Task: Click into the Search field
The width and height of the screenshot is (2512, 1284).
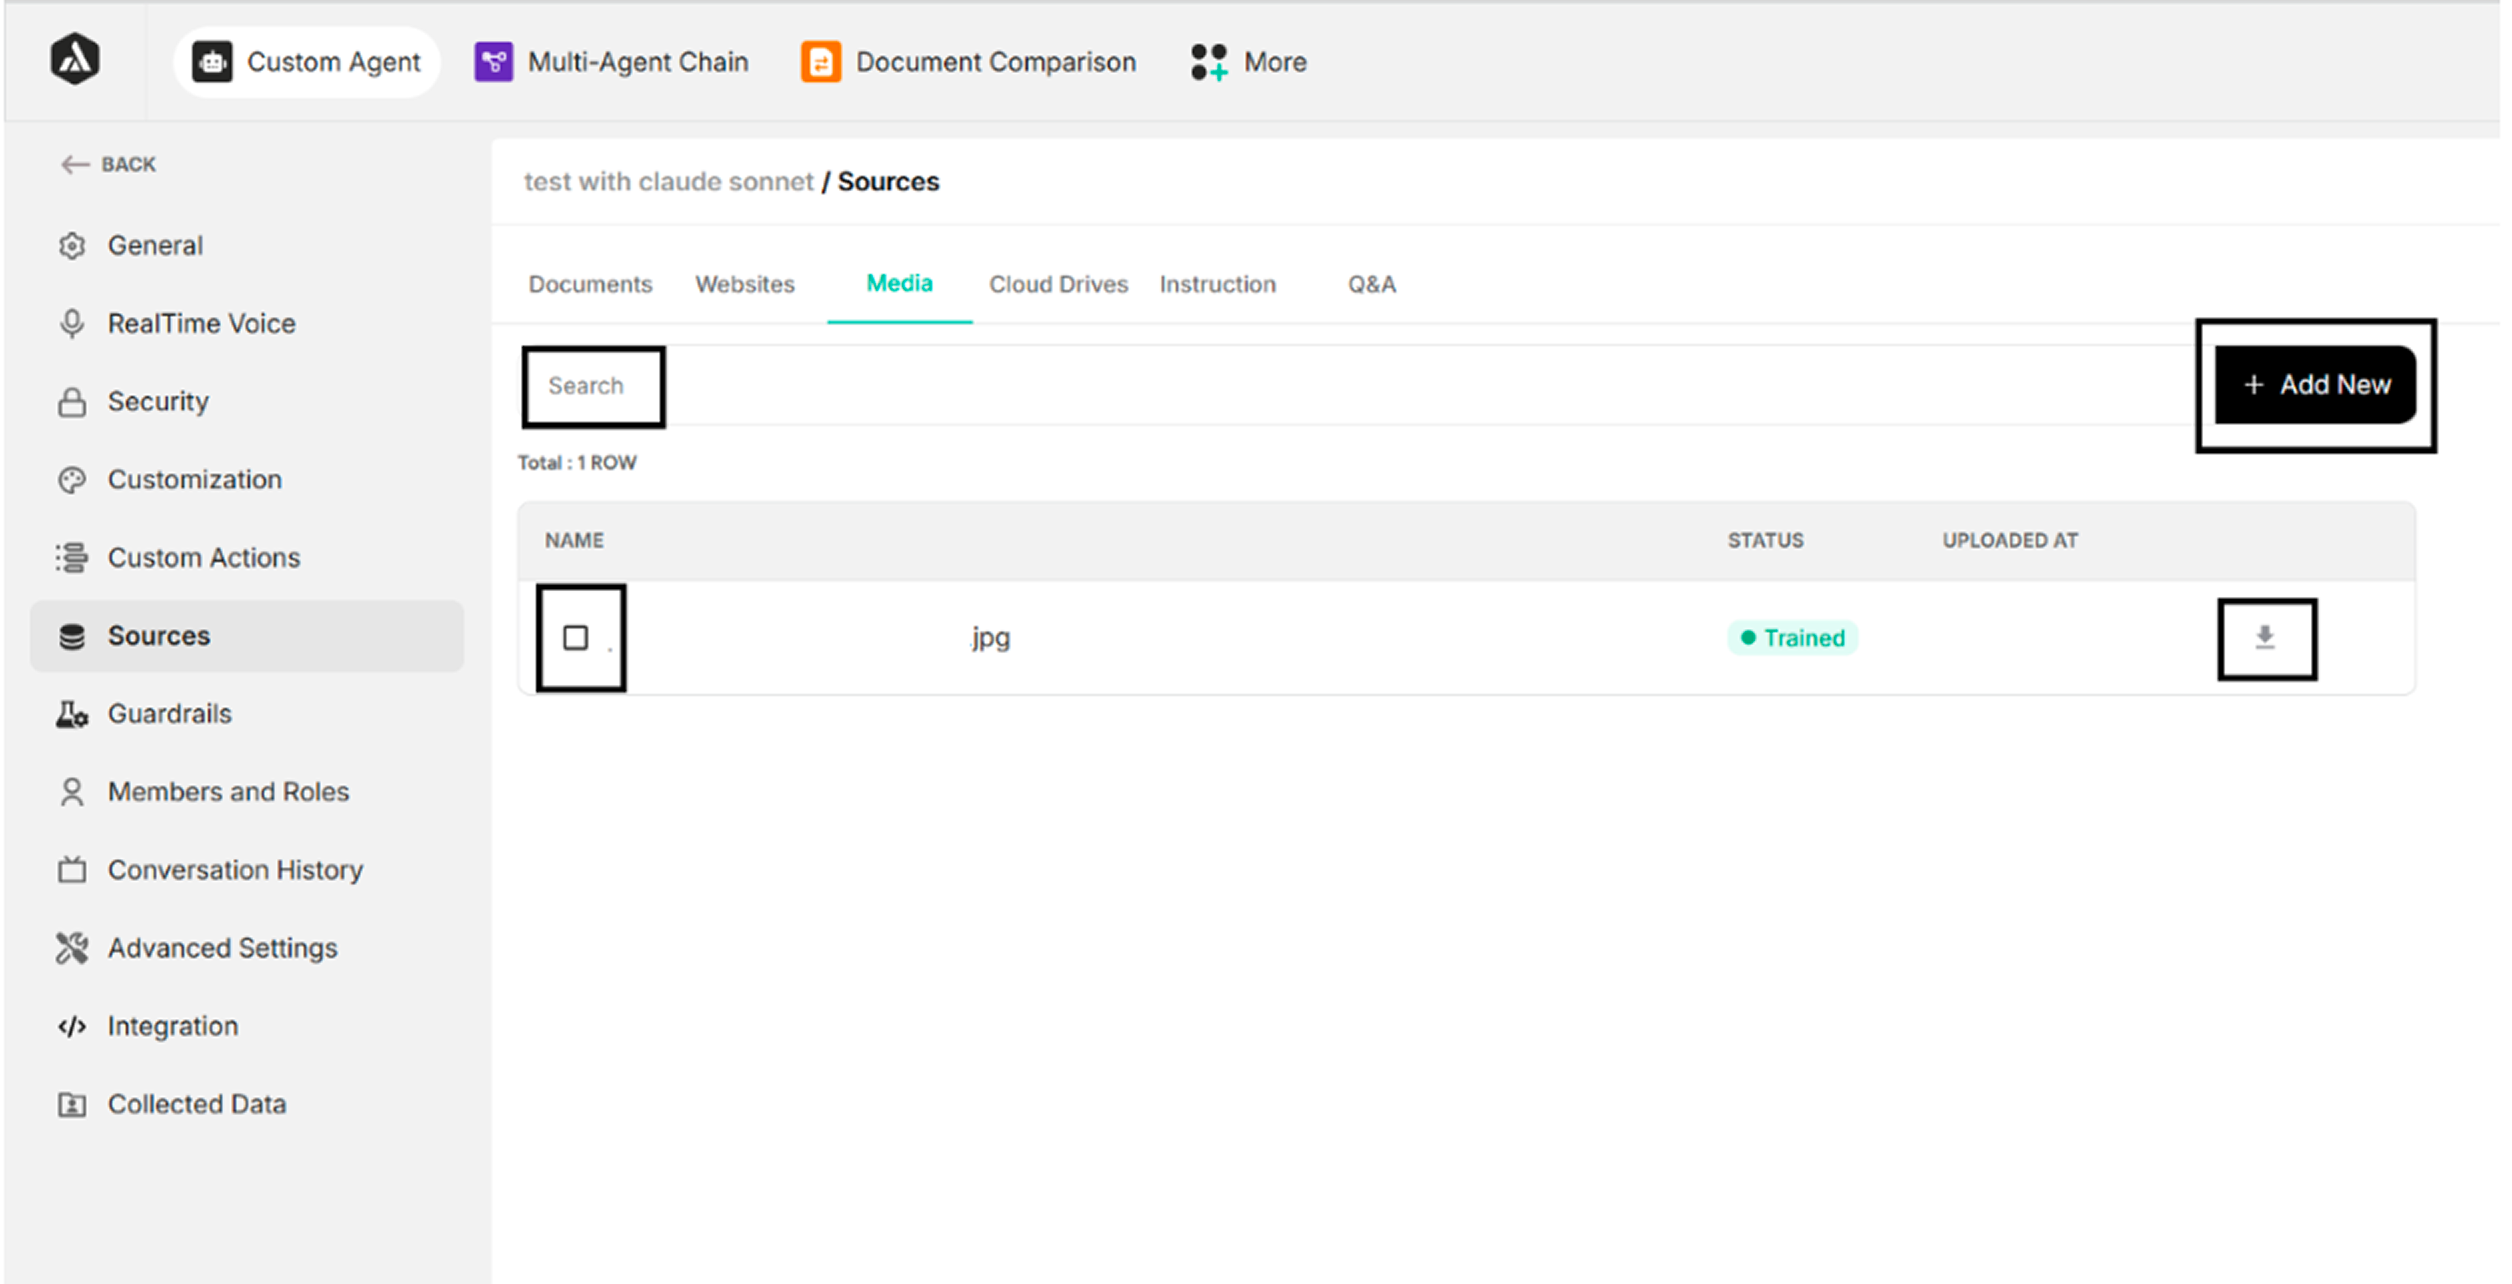Action: 592,386
